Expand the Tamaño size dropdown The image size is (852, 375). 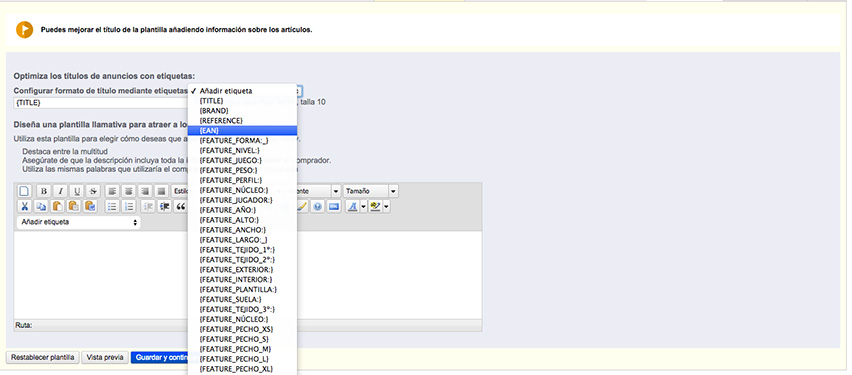[393, 191]
